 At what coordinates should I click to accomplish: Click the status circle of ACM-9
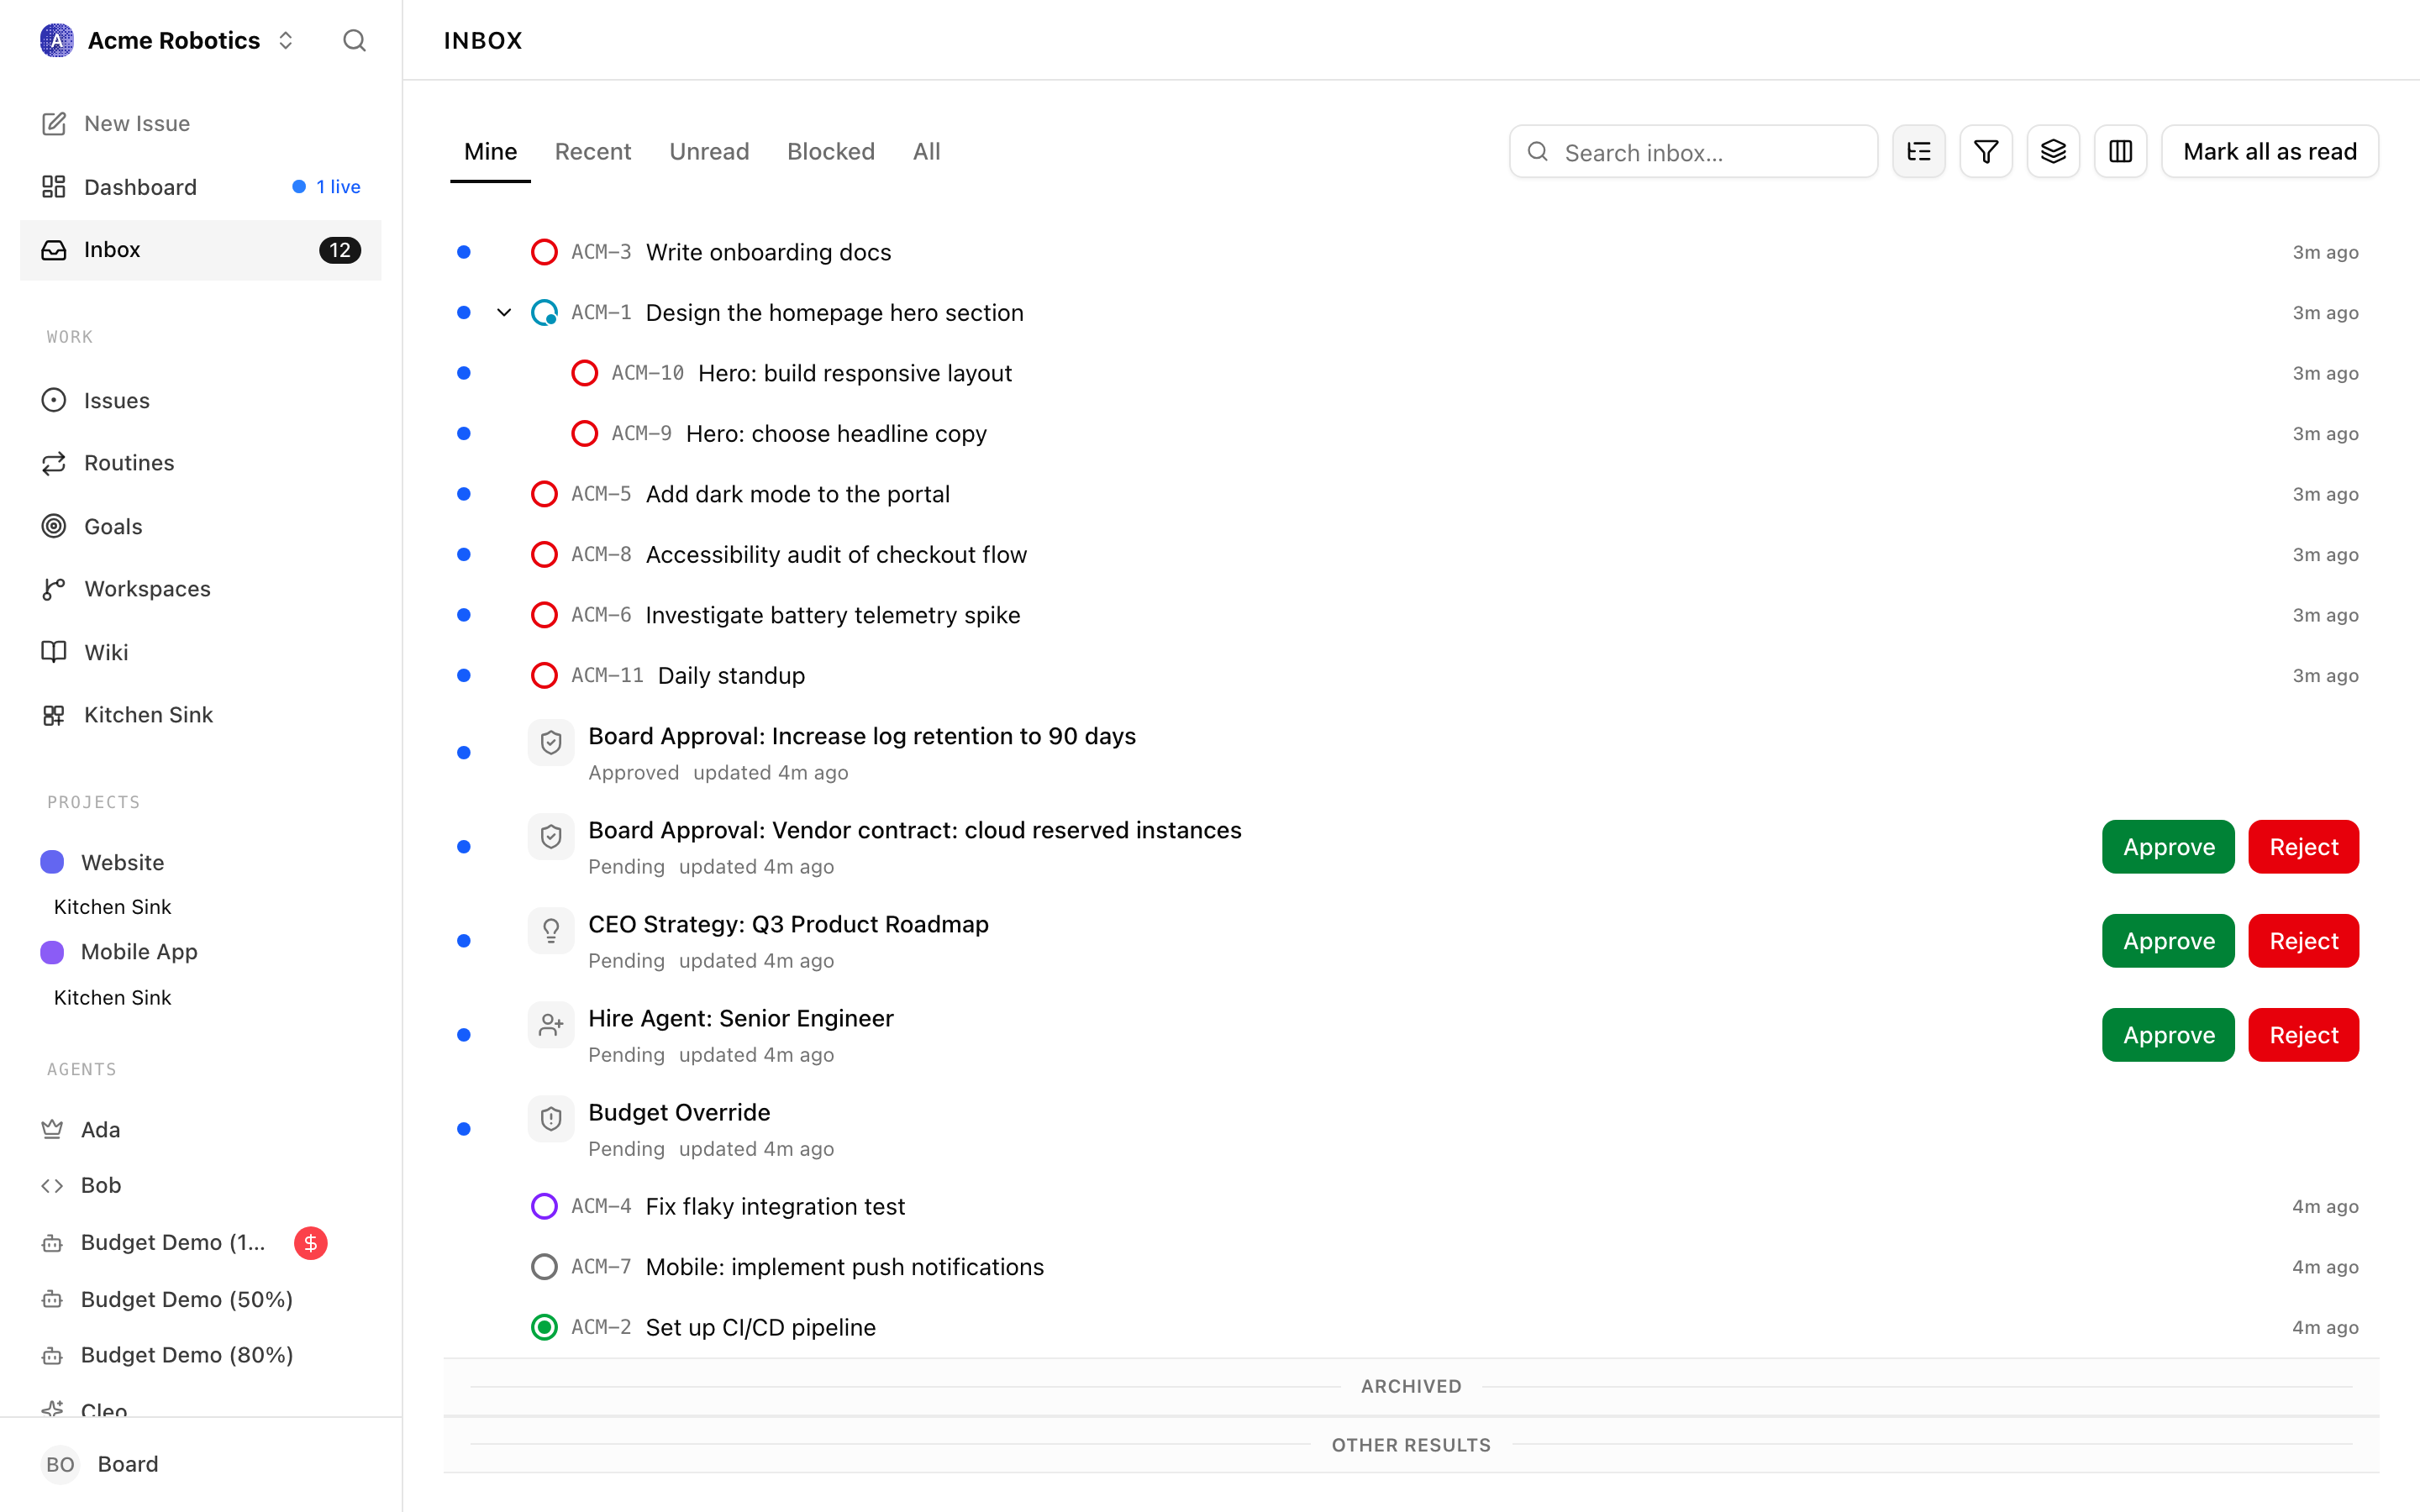point(584,434)
